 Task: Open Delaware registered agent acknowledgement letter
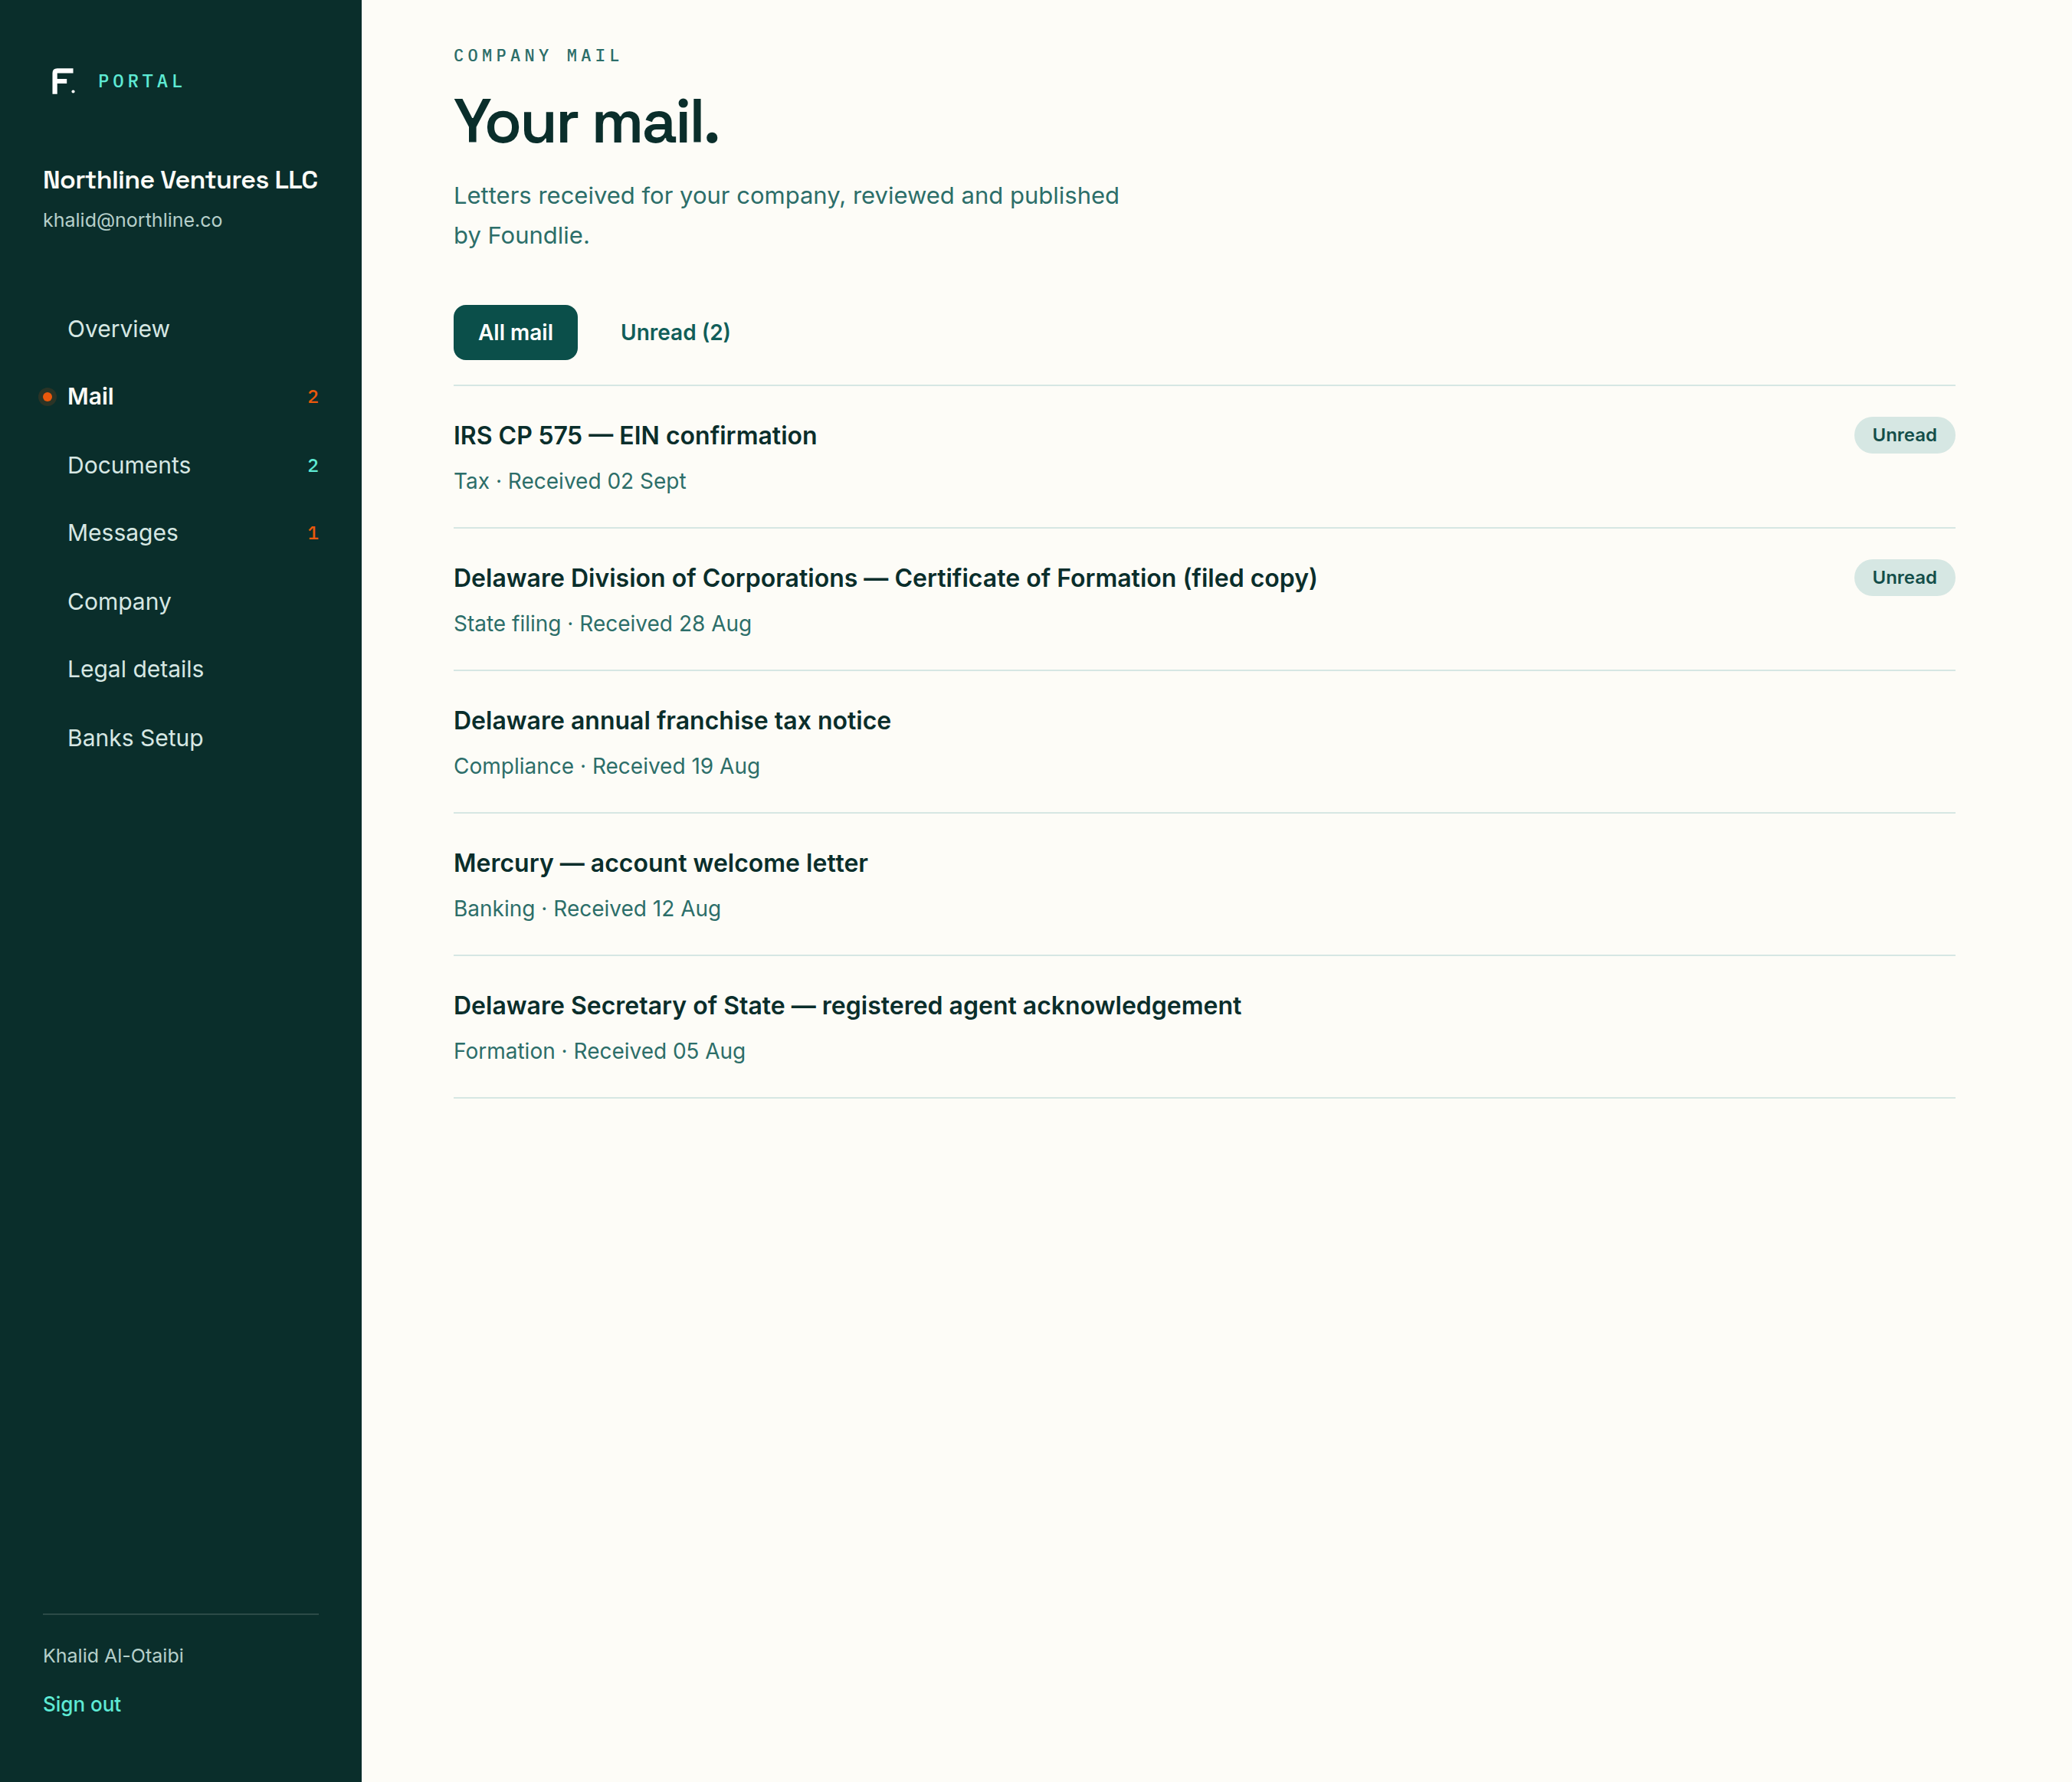coord(1204,1027)
